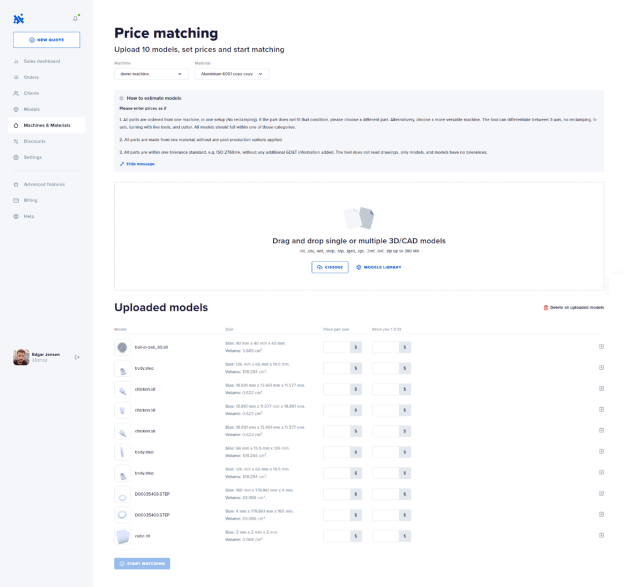Image resolution: width=640 pixels, height=587 pixels.
Task: Open the Models Library link
Action: pos(379,267)
